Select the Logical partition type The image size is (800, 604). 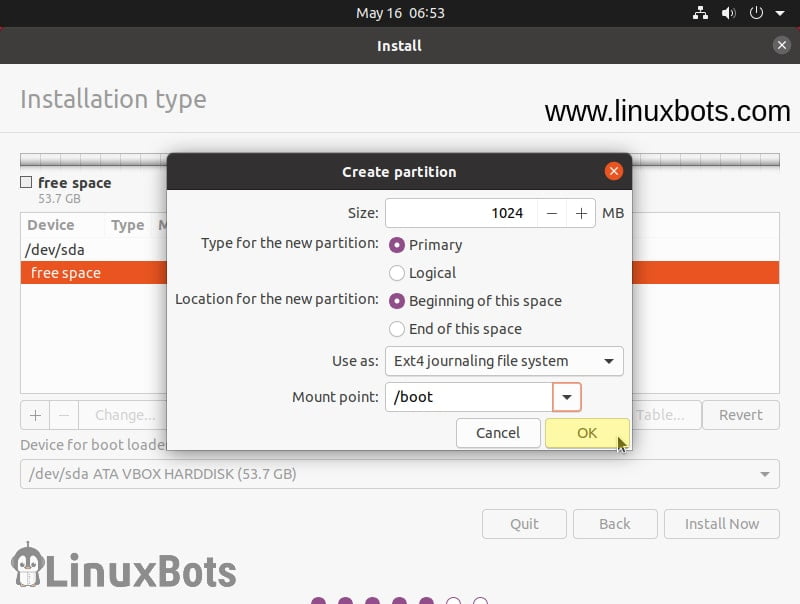pyautogui.click(x=397, y=273)
